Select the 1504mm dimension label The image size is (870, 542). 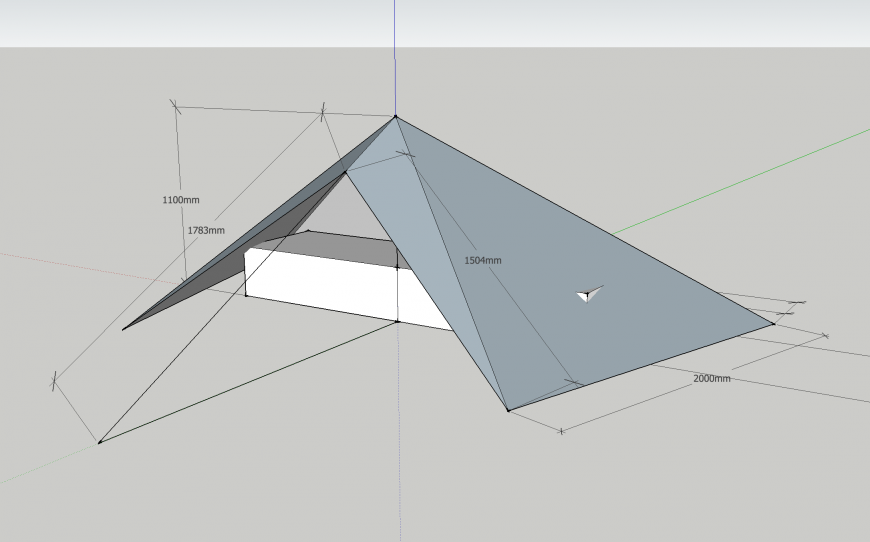point(483,260)
